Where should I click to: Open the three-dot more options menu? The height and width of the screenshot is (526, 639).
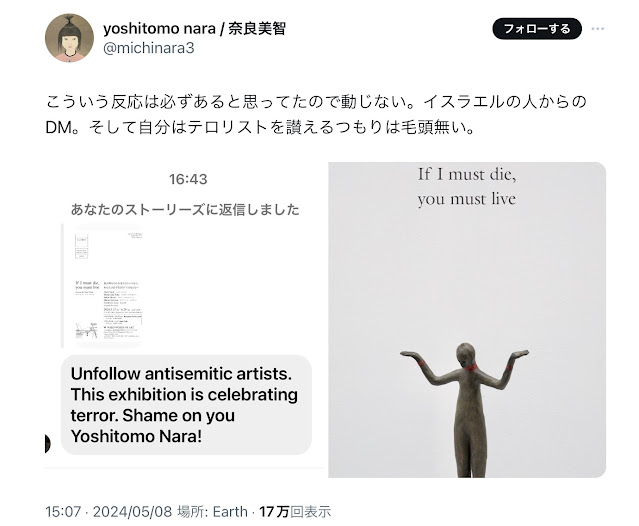(597, 29)
